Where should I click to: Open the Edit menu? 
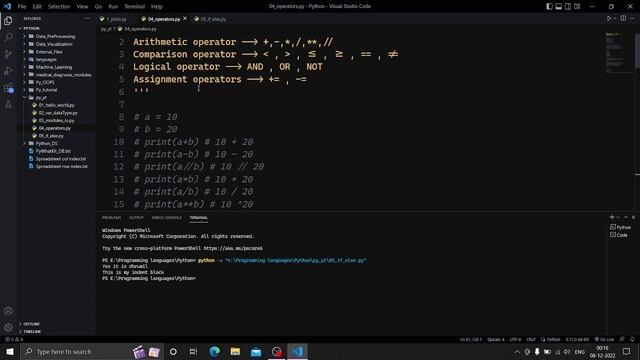37,7
